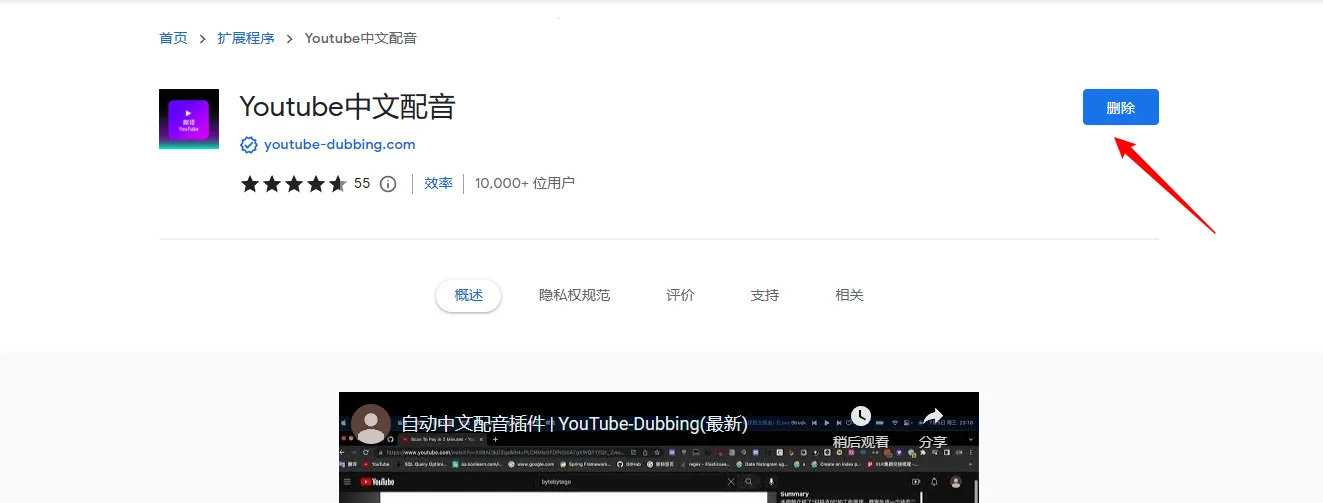The height and width of the screenshot is (503, 1323).
Task: Switch to the 隐私权规范 tab
Action: coord(574,295)
